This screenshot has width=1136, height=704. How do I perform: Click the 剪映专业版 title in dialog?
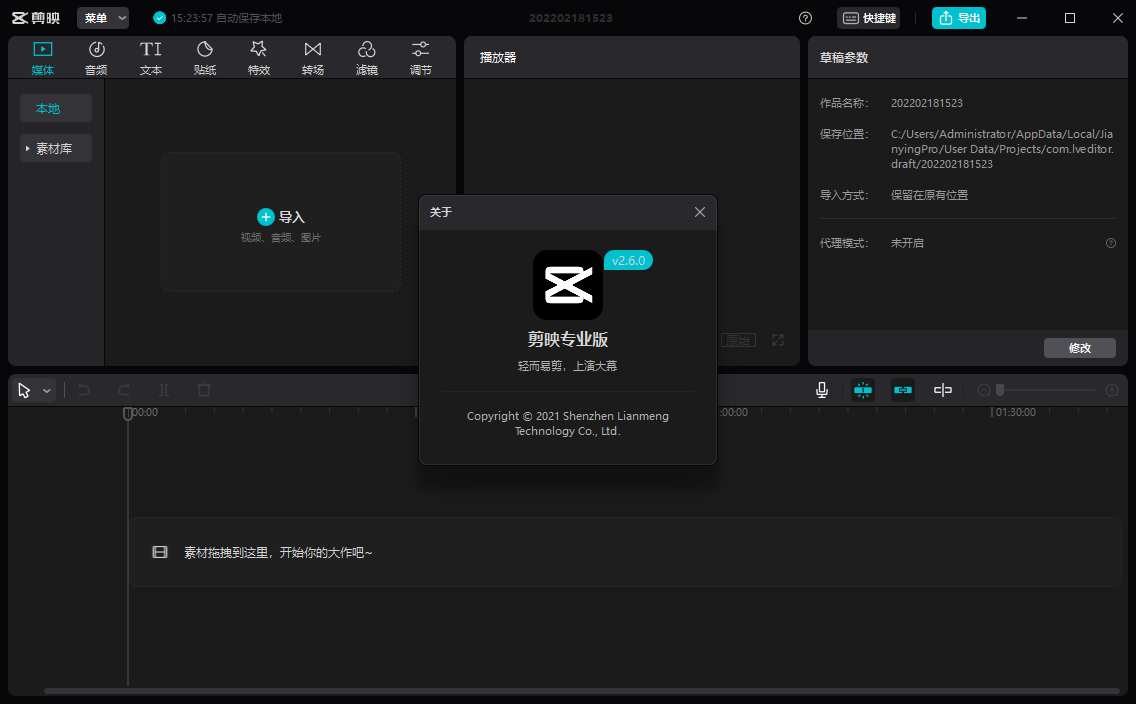pyautogui.click(x=568, y=339)
